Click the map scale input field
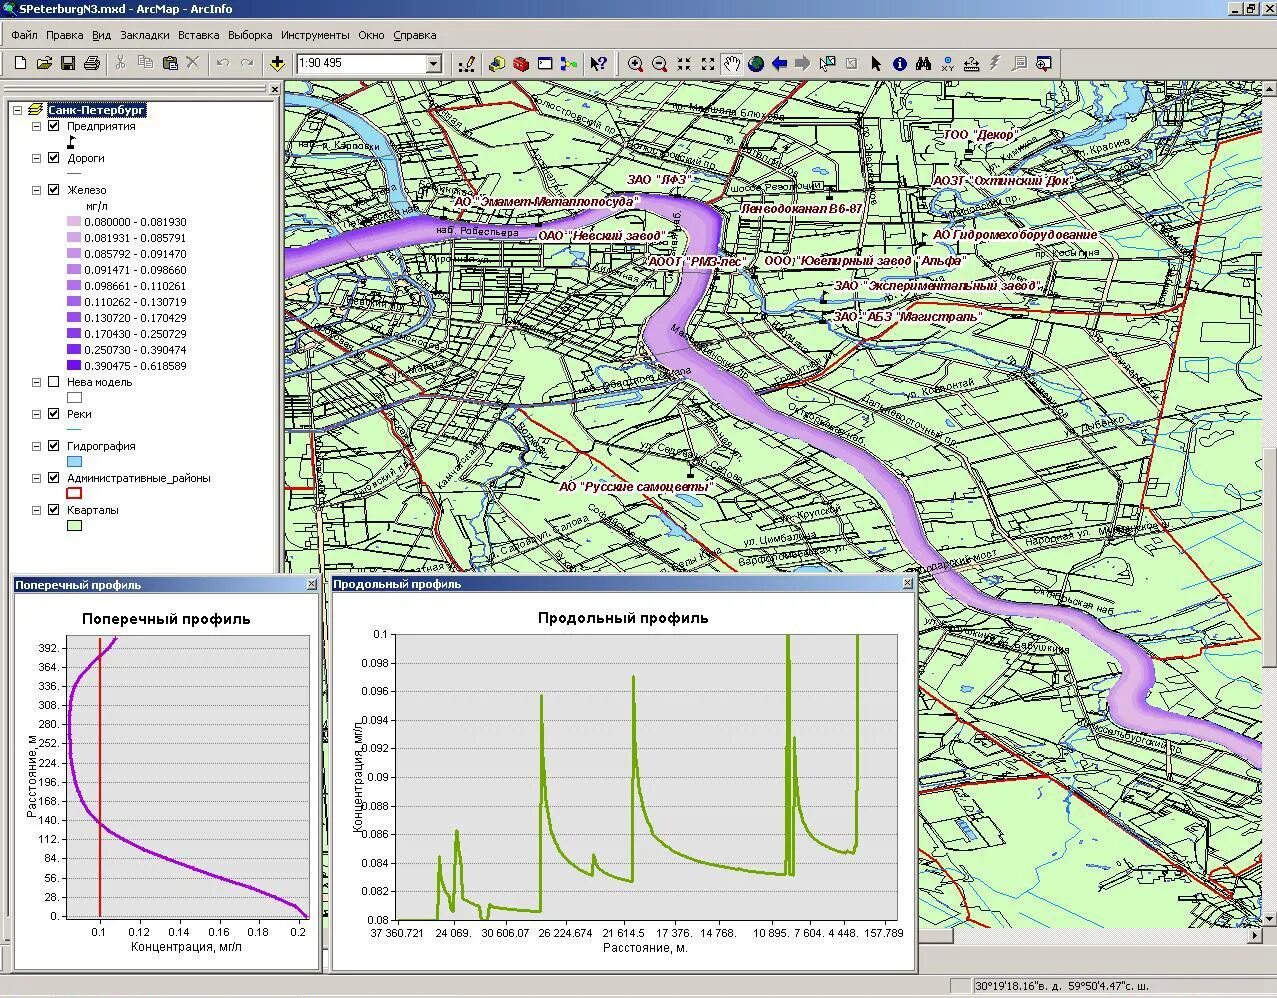 pos(361,64)
